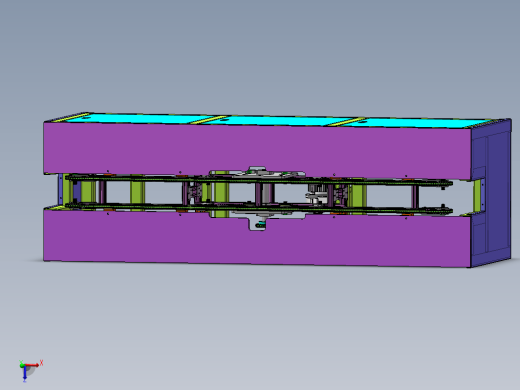Select the right cyan top cover panel
The width and height of the screenshot is (520, 390).
[417, 123]
